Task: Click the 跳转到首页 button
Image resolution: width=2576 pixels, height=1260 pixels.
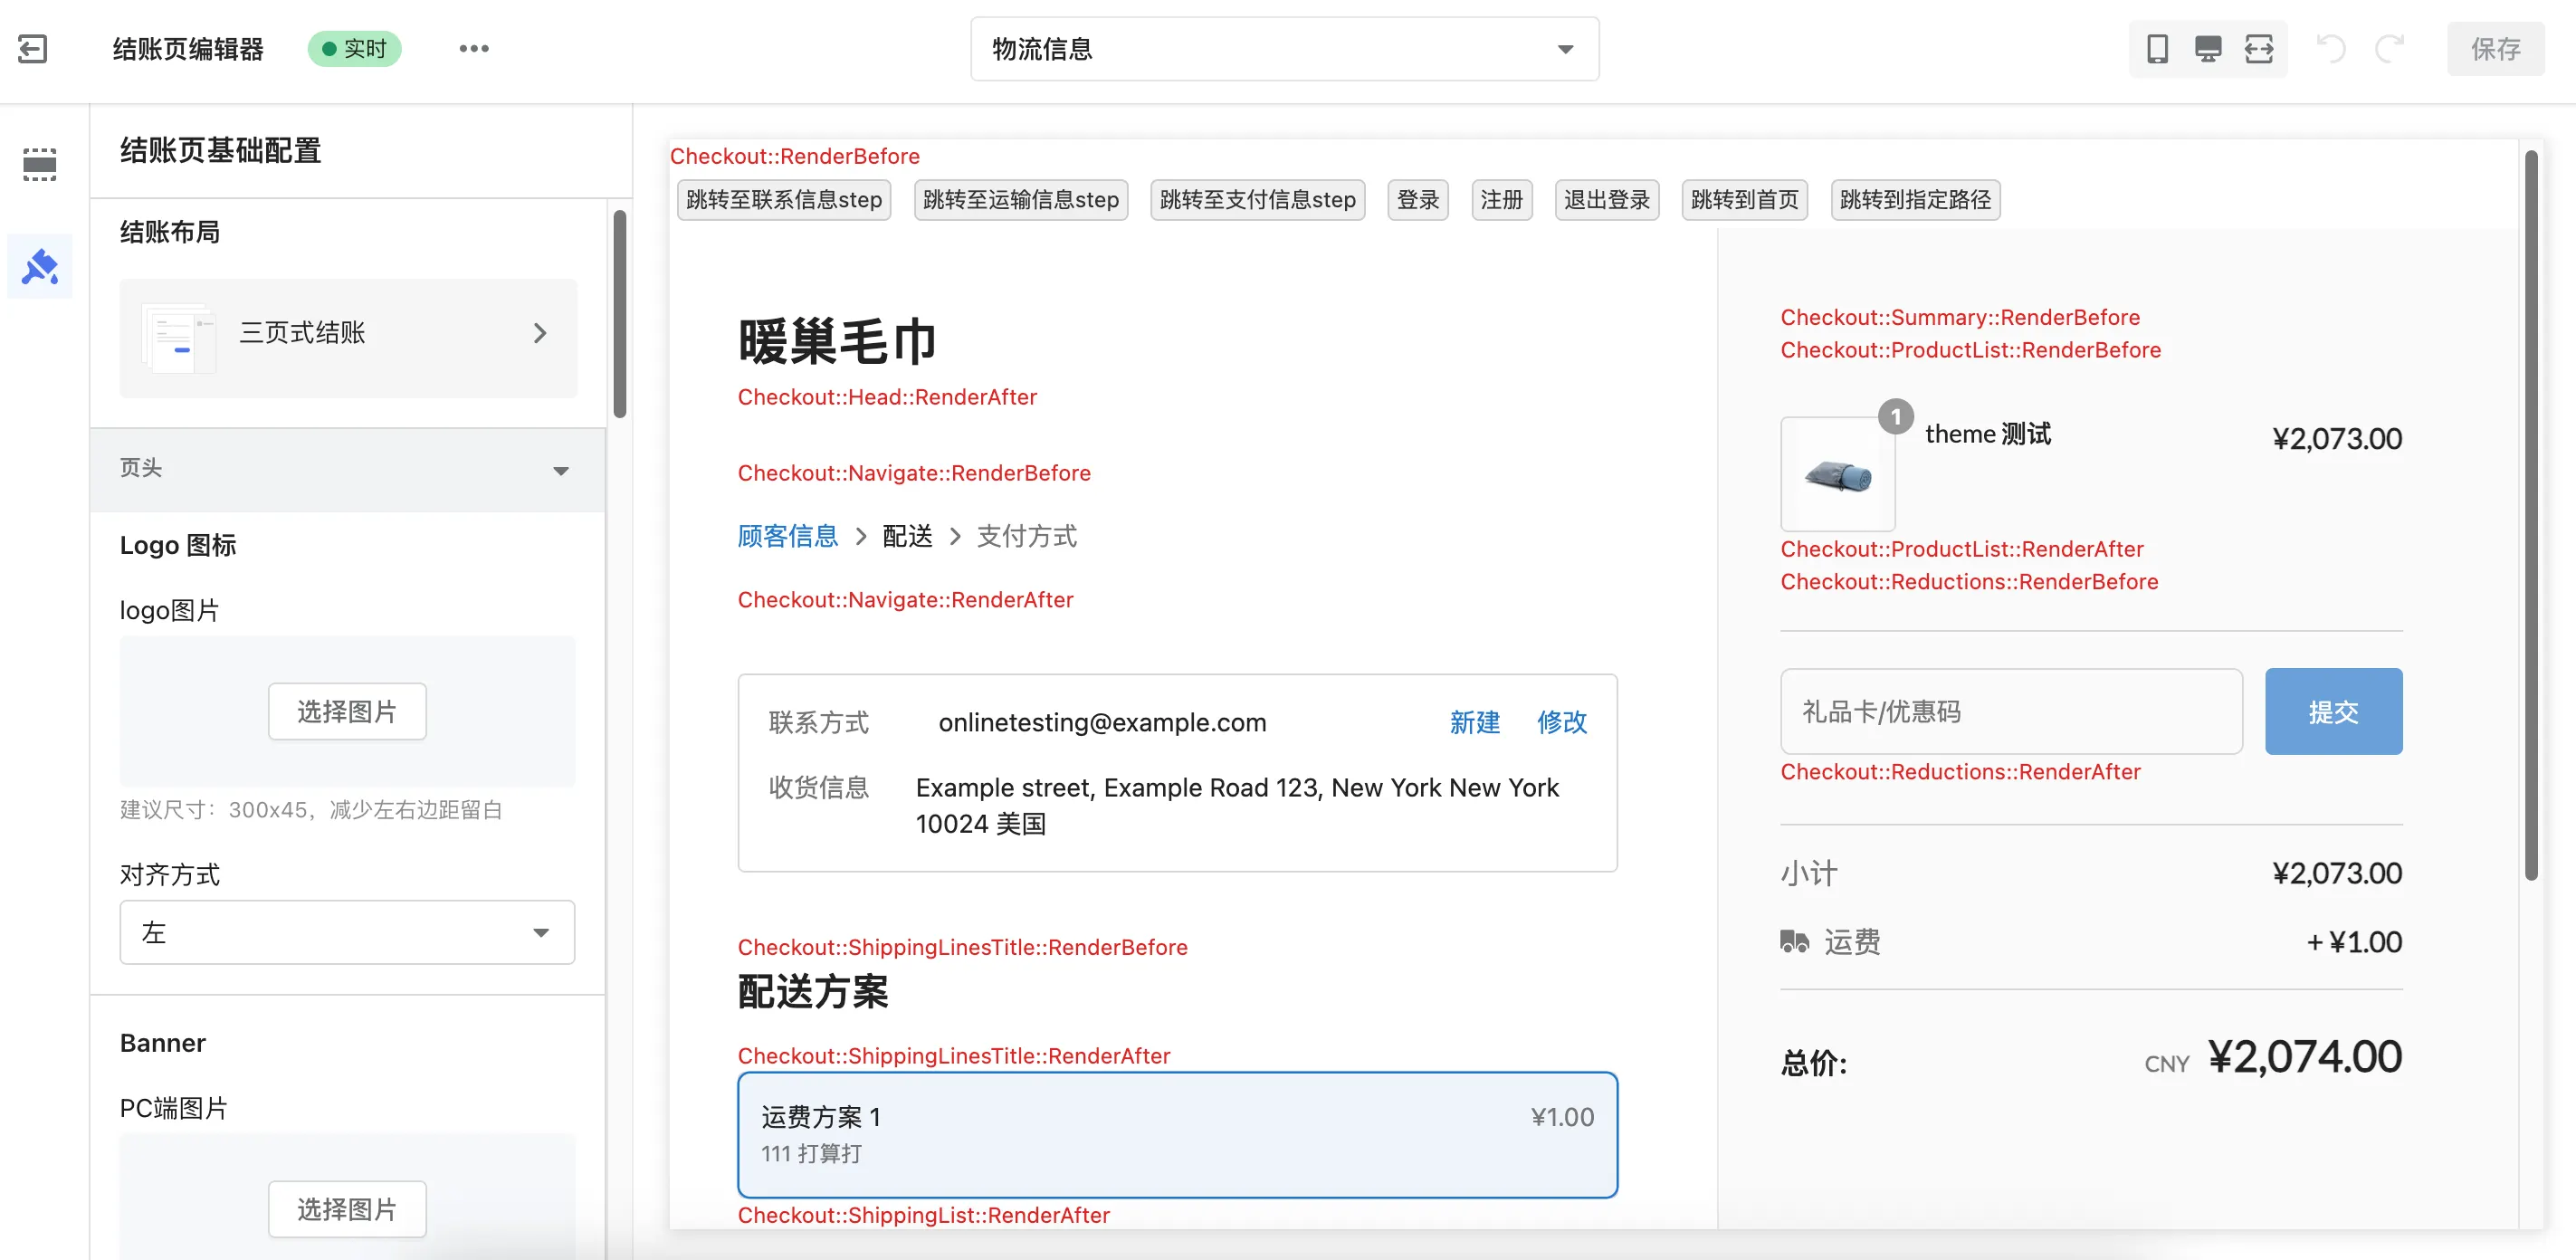Action: [x=1745, y=200]
